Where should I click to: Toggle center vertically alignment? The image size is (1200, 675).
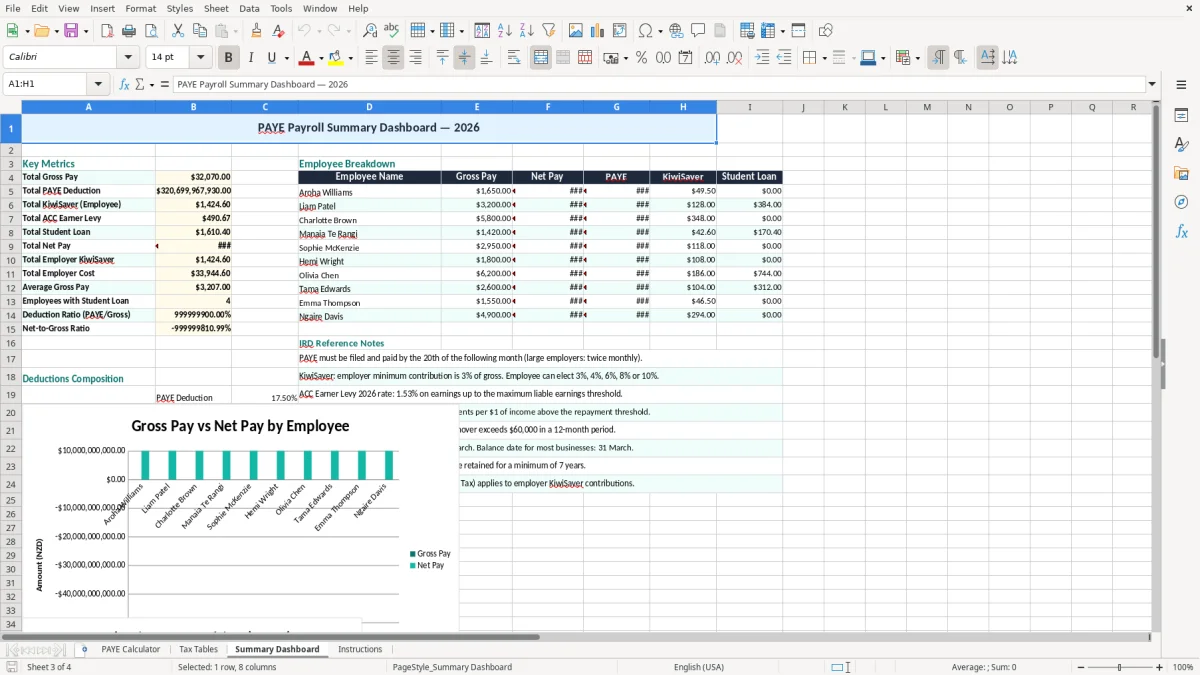464,58
